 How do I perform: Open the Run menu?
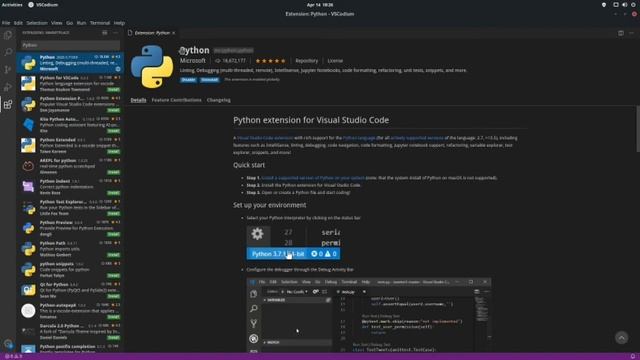(x=82, y=23)
